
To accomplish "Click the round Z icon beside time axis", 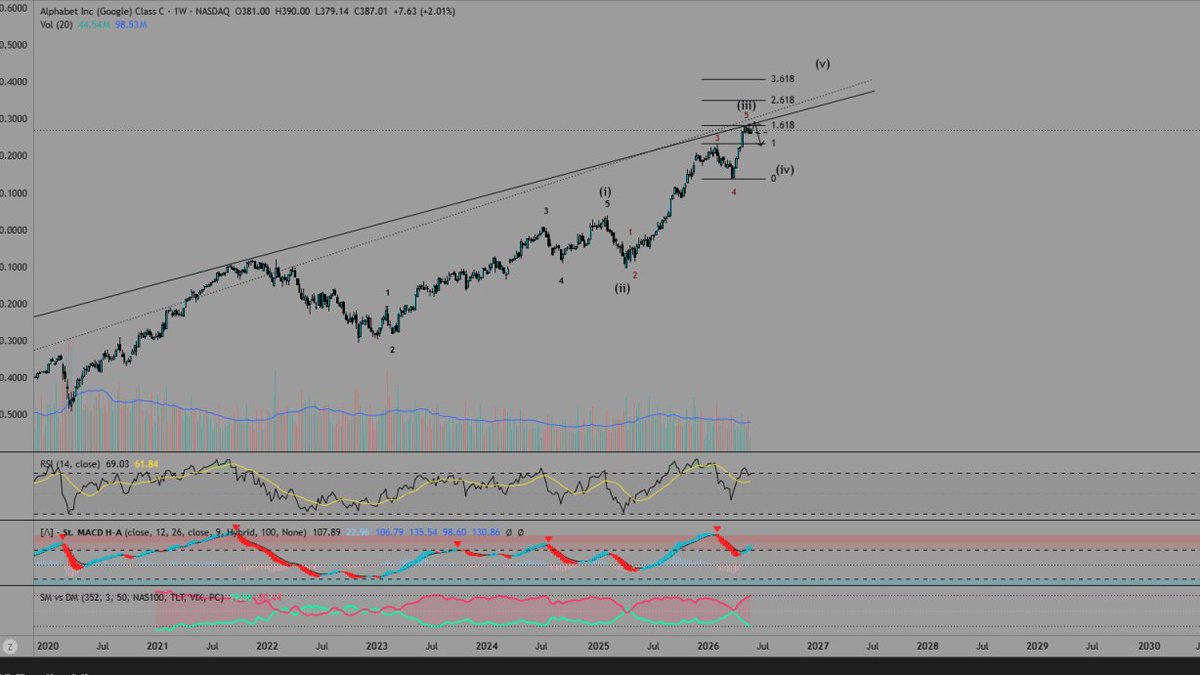I will coord(10,646).
